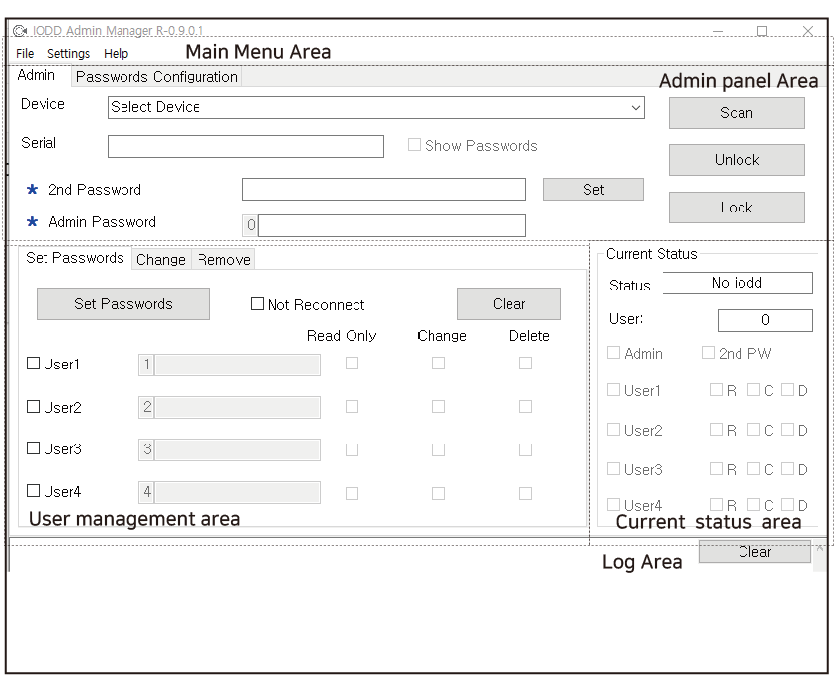Click Set next to 2nd Password field
This screenshot has width=834, height=675.
[x=593, y=189]
